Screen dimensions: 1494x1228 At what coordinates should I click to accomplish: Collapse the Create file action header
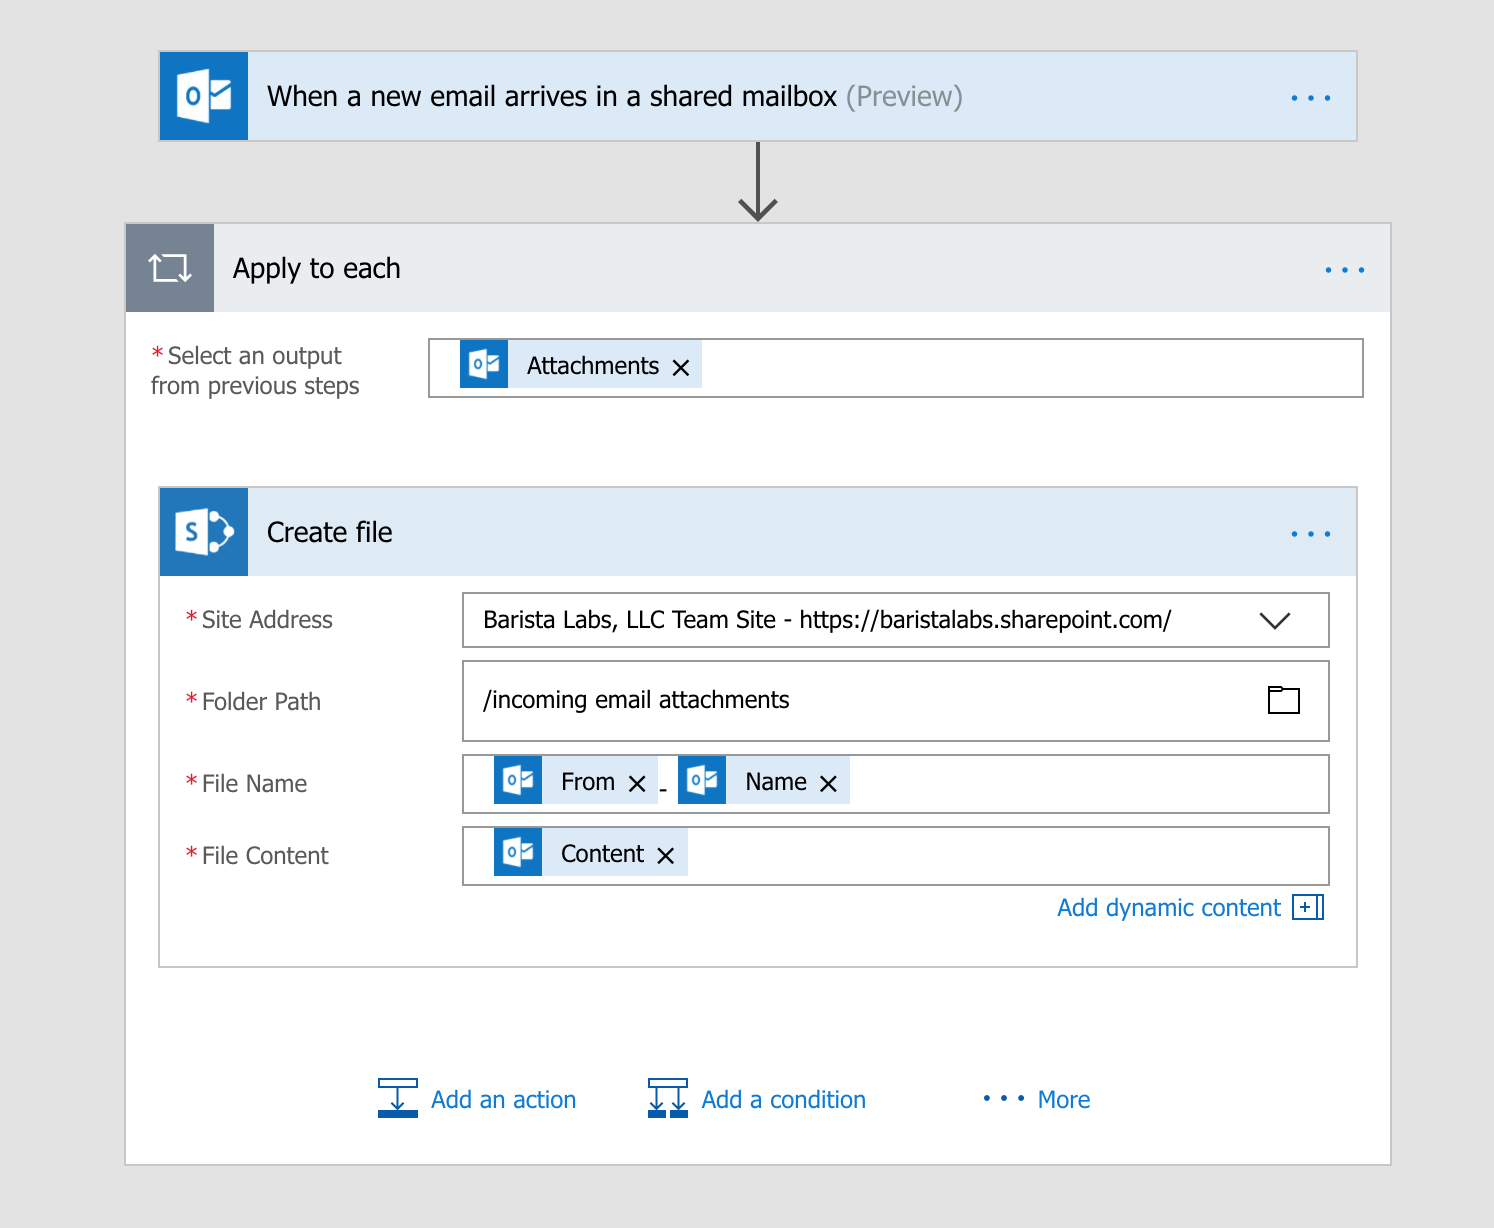[x=758, y=532]
